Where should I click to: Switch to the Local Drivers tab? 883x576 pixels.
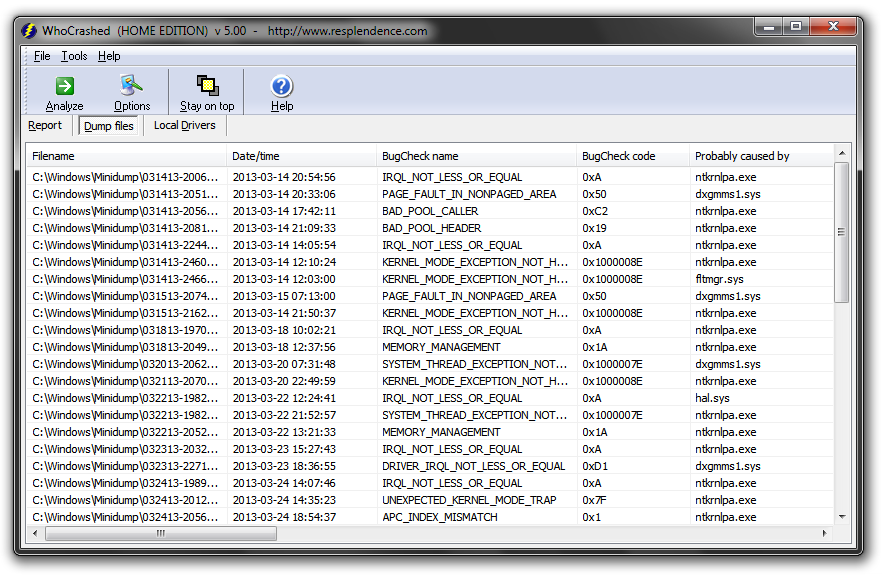pos(185,125)
